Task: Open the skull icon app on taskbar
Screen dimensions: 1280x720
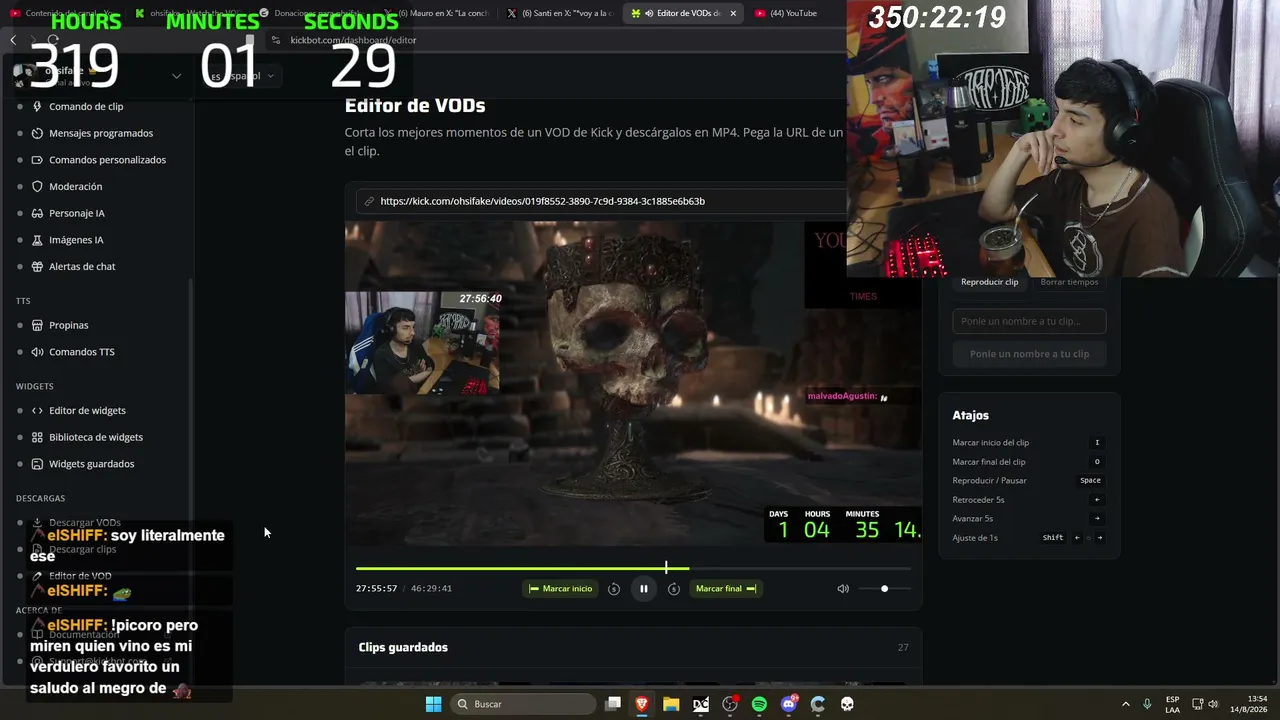Action: pos(847,704)
